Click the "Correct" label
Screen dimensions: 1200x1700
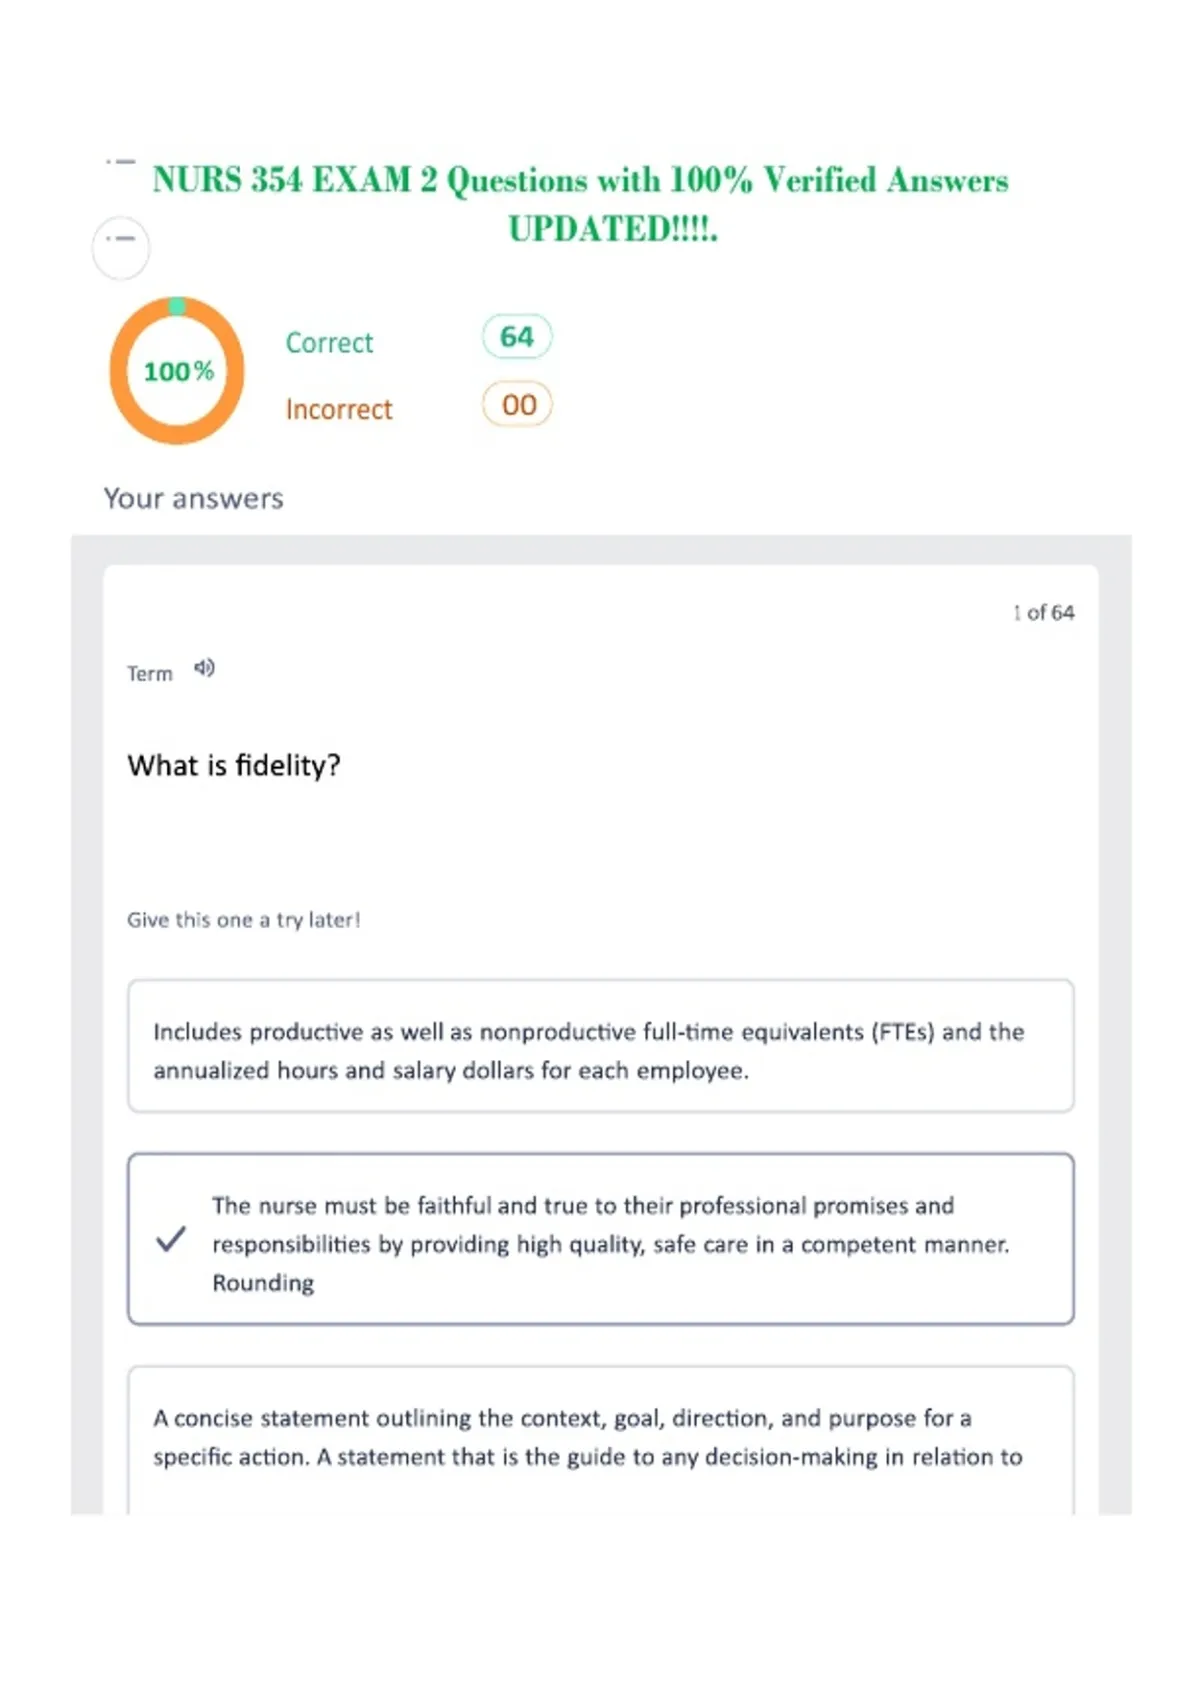coord(329,343)
